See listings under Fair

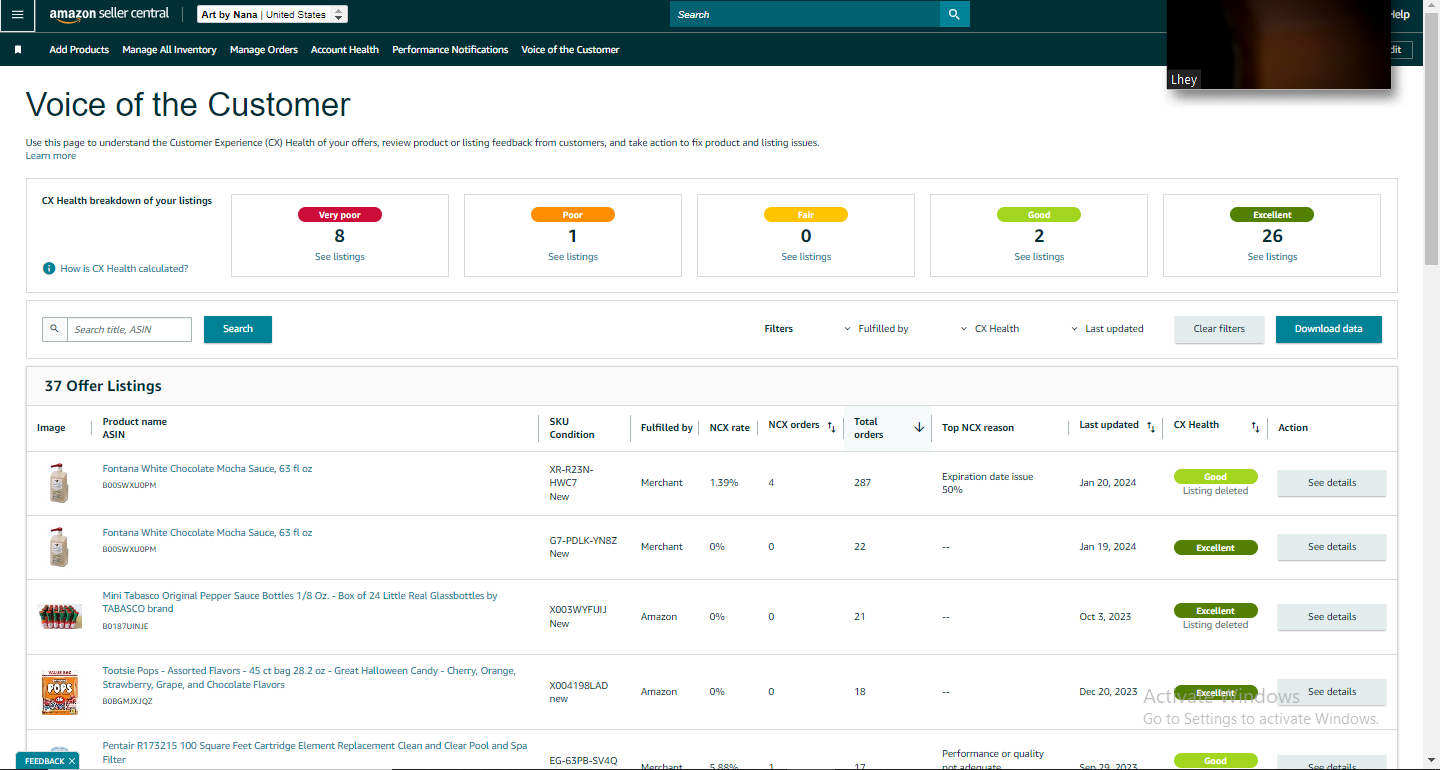pyautogui.click(x=806, y=257)
